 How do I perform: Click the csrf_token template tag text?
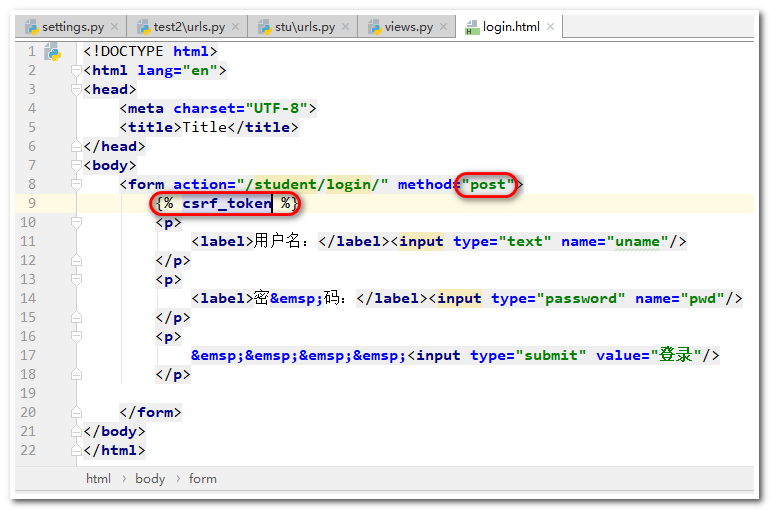(x=226, y=203)
